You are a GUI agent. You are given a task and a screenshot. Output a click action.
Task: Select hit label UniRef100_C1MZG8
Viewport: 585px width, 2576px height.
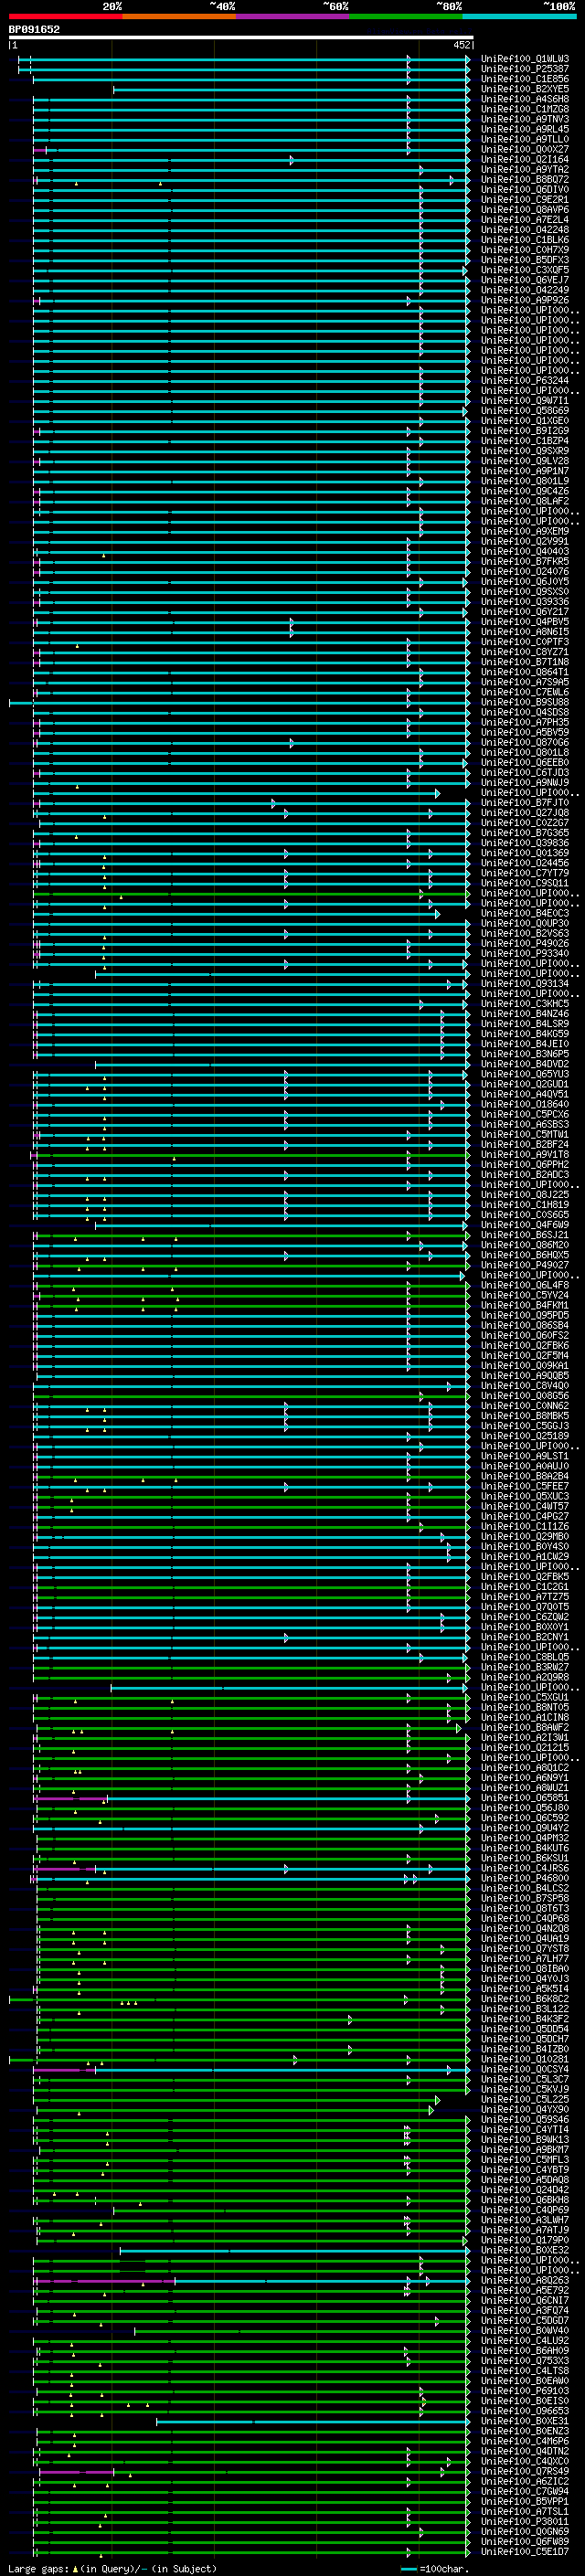(x=525, y=109)
